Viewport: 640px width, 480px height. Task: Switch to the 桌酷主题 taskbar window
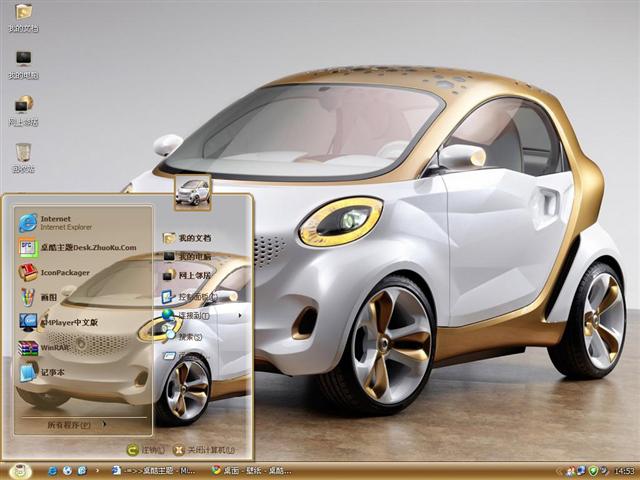click(x=154, y=471)
